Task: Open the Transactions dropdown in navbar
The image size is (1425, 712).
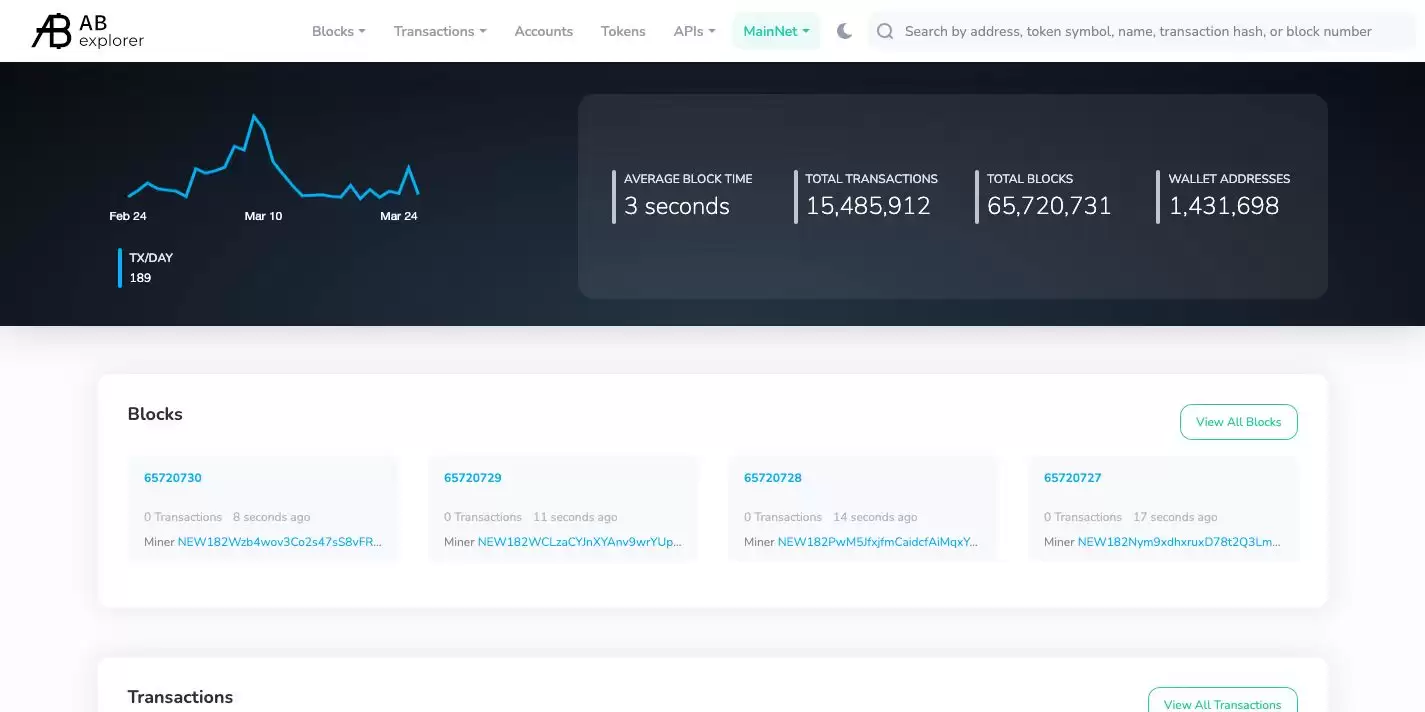Action: tap(440, 31)
